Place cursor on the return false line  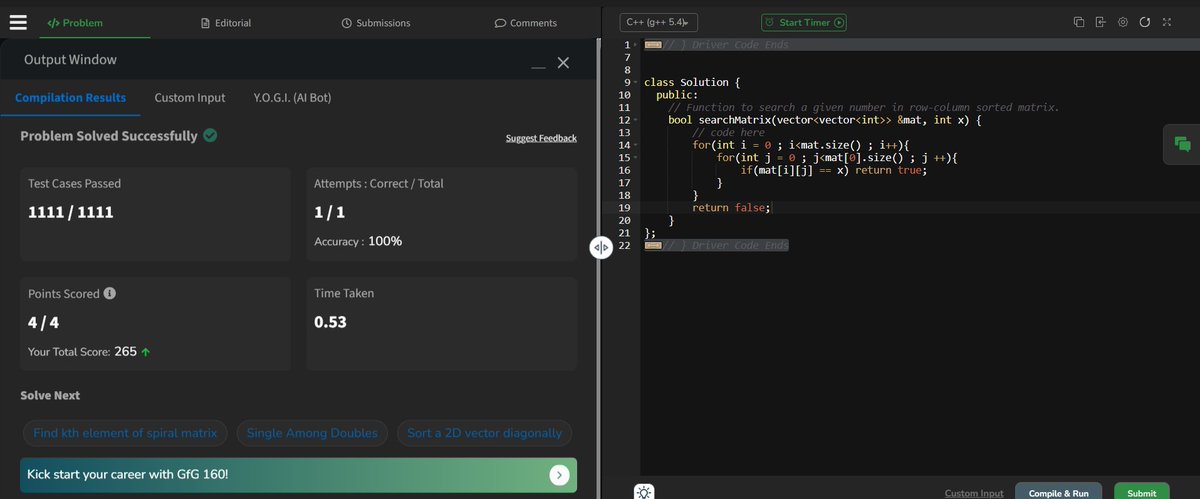click(731, 207)
